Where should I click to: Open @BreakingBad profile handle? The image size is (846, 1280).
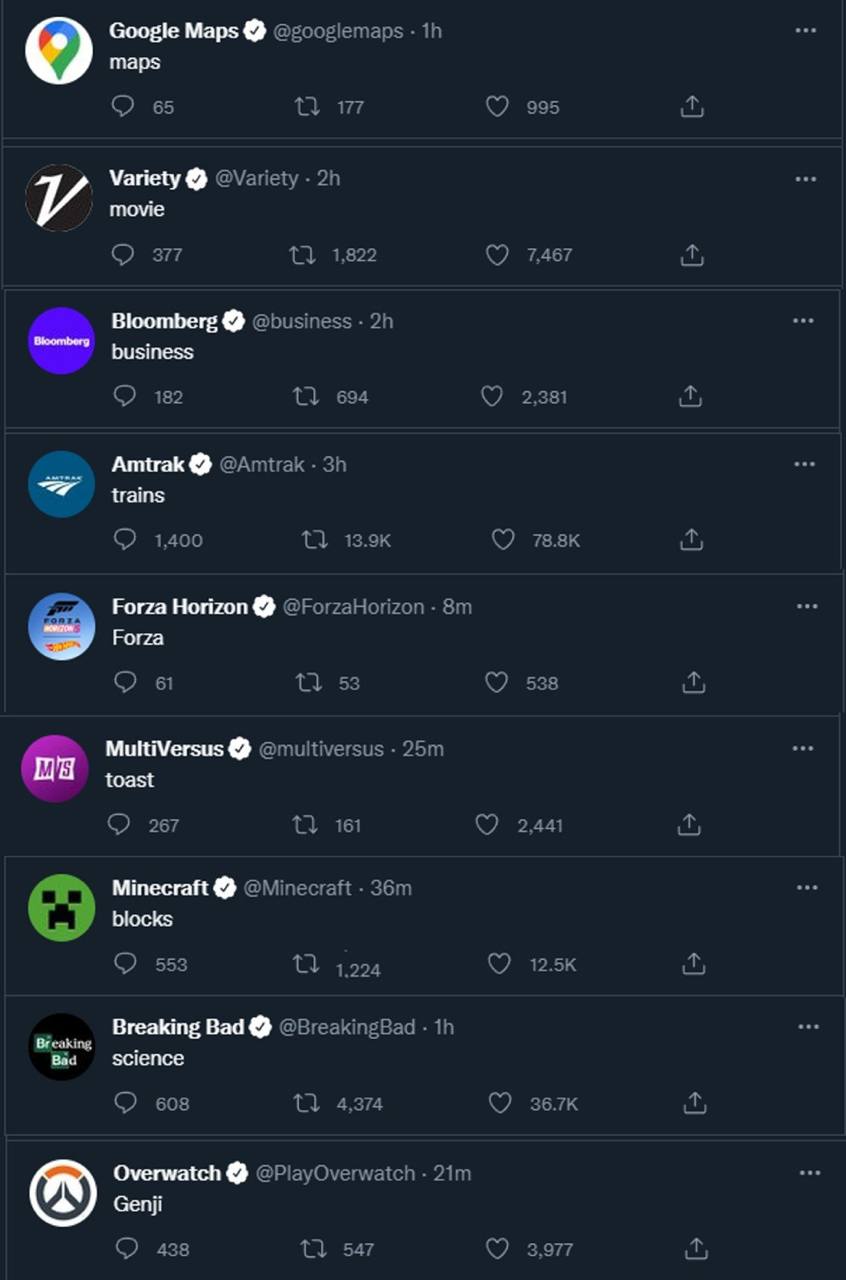click(x=347, y=1027)
